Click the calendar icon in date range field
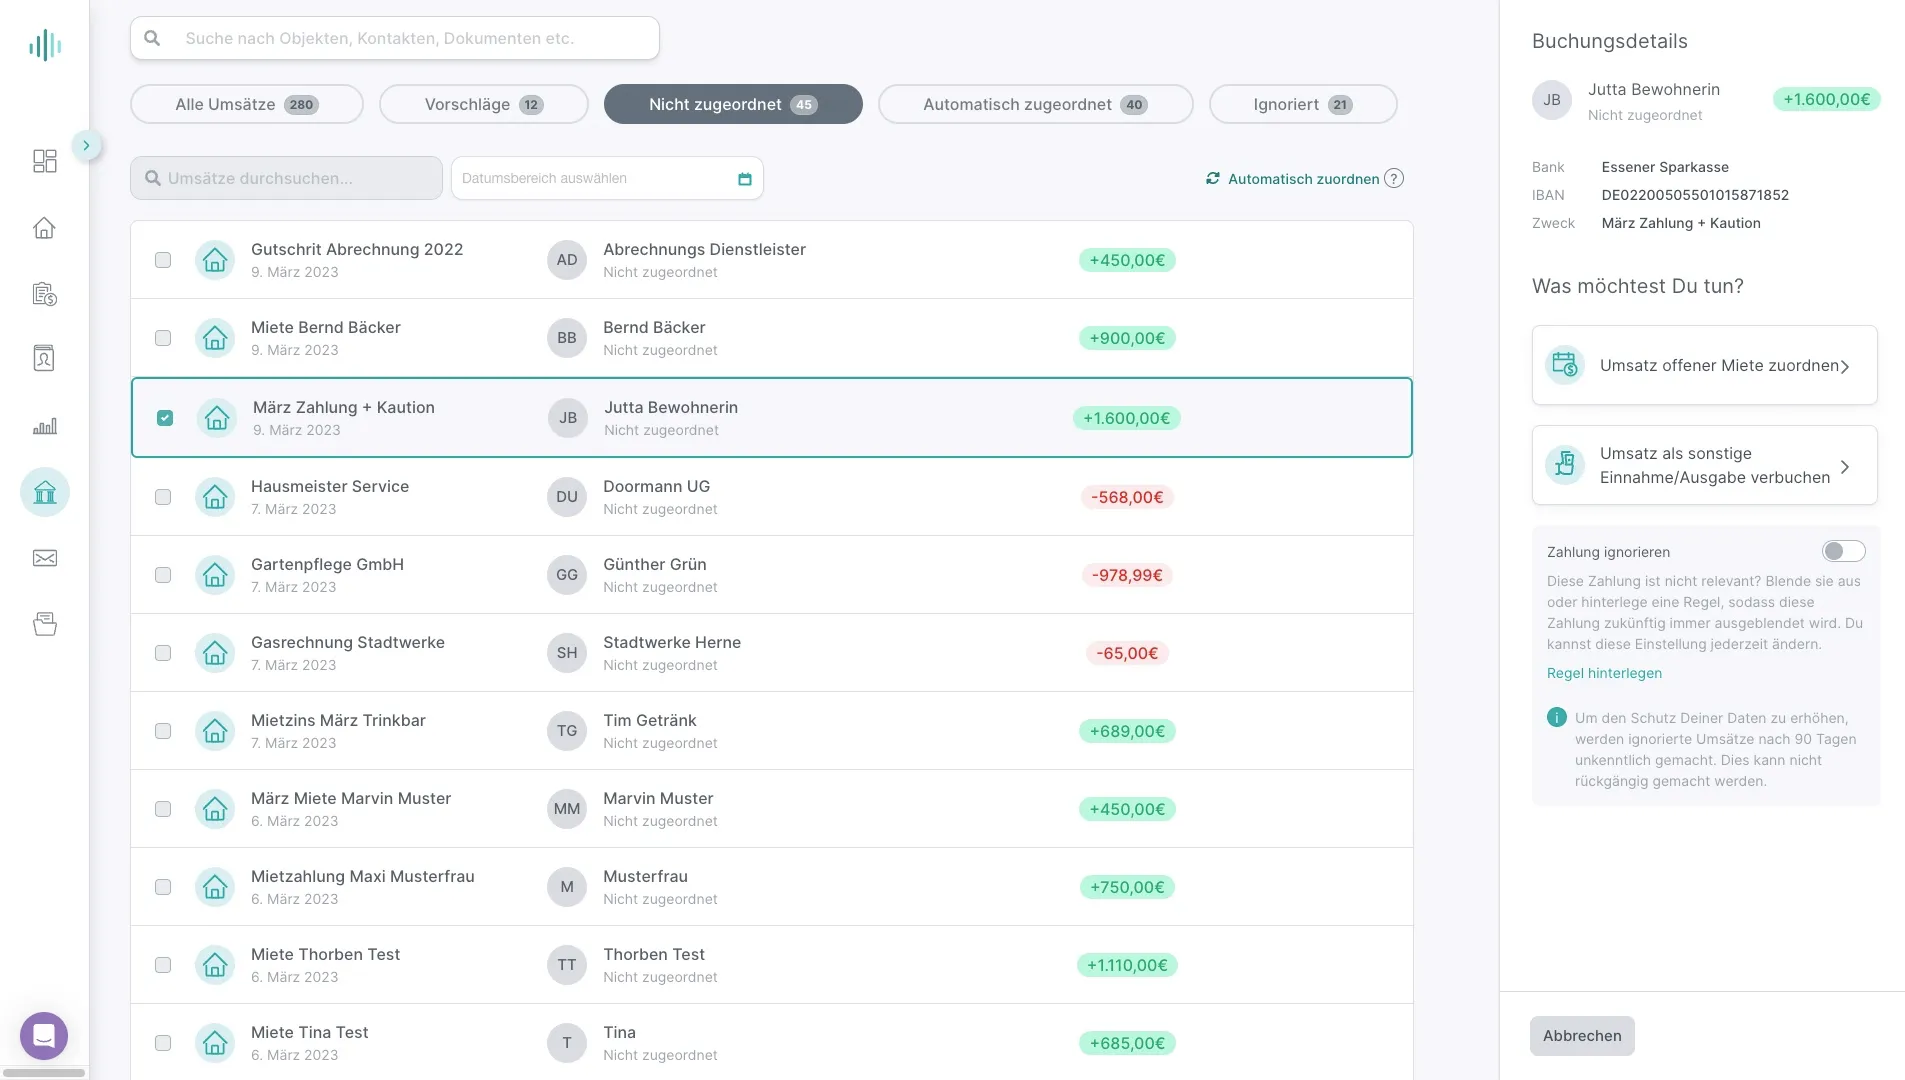The width and height of the screenshot is (1905, 1080). pos(744,179)
